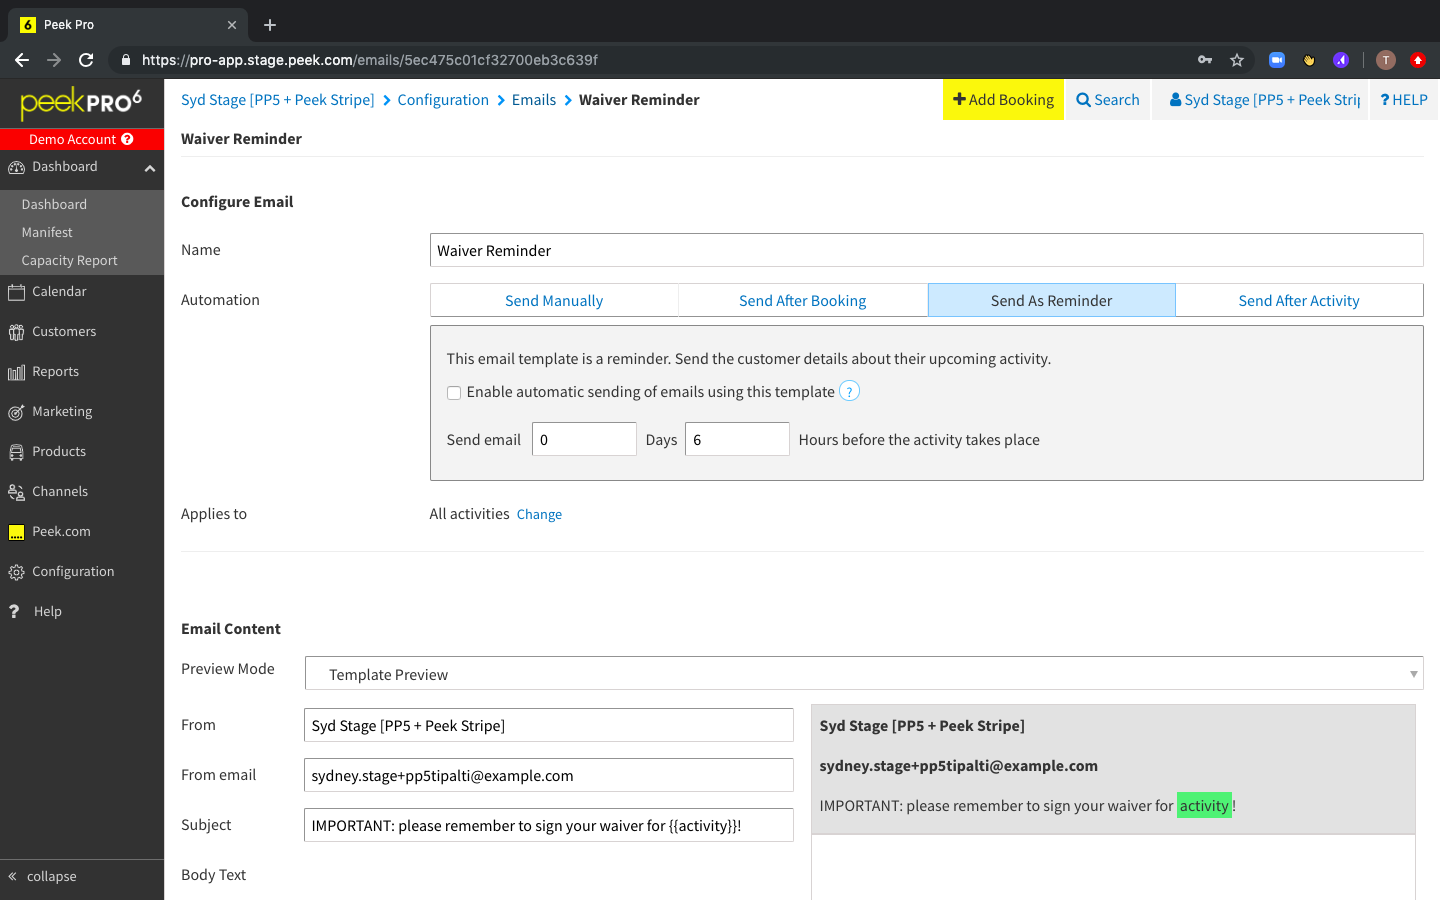Open the browser profile avatar

click(1385, 60)
